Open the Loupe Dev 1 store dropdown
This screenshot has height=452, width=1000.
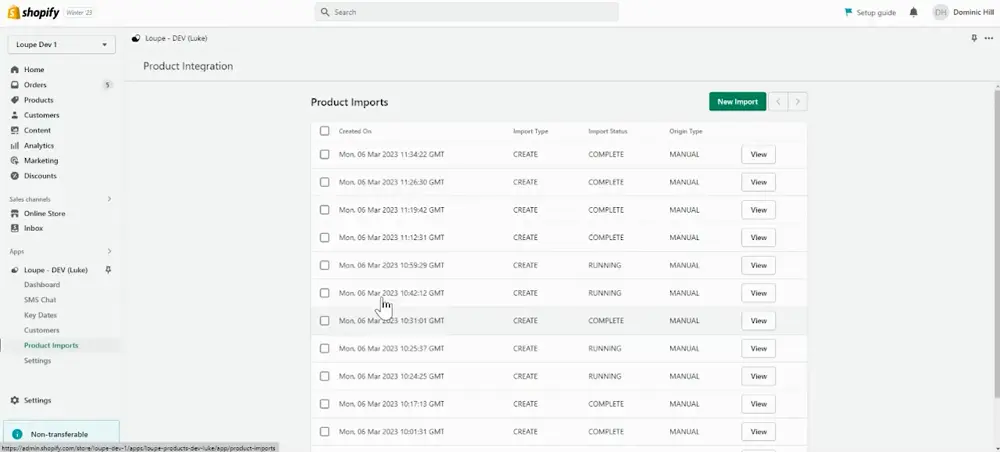click(62, 45)
